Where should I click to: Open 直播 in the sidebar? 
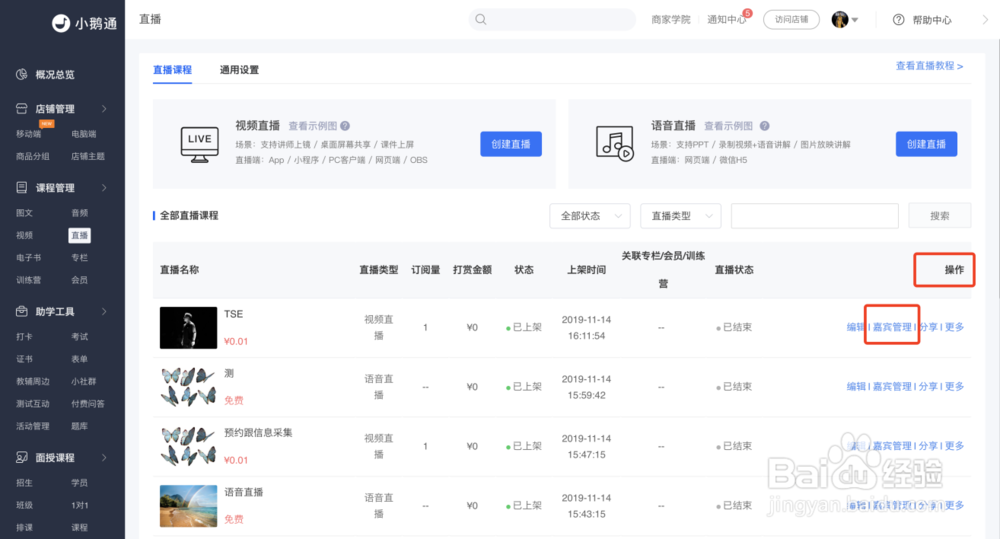tap(80, 235)
